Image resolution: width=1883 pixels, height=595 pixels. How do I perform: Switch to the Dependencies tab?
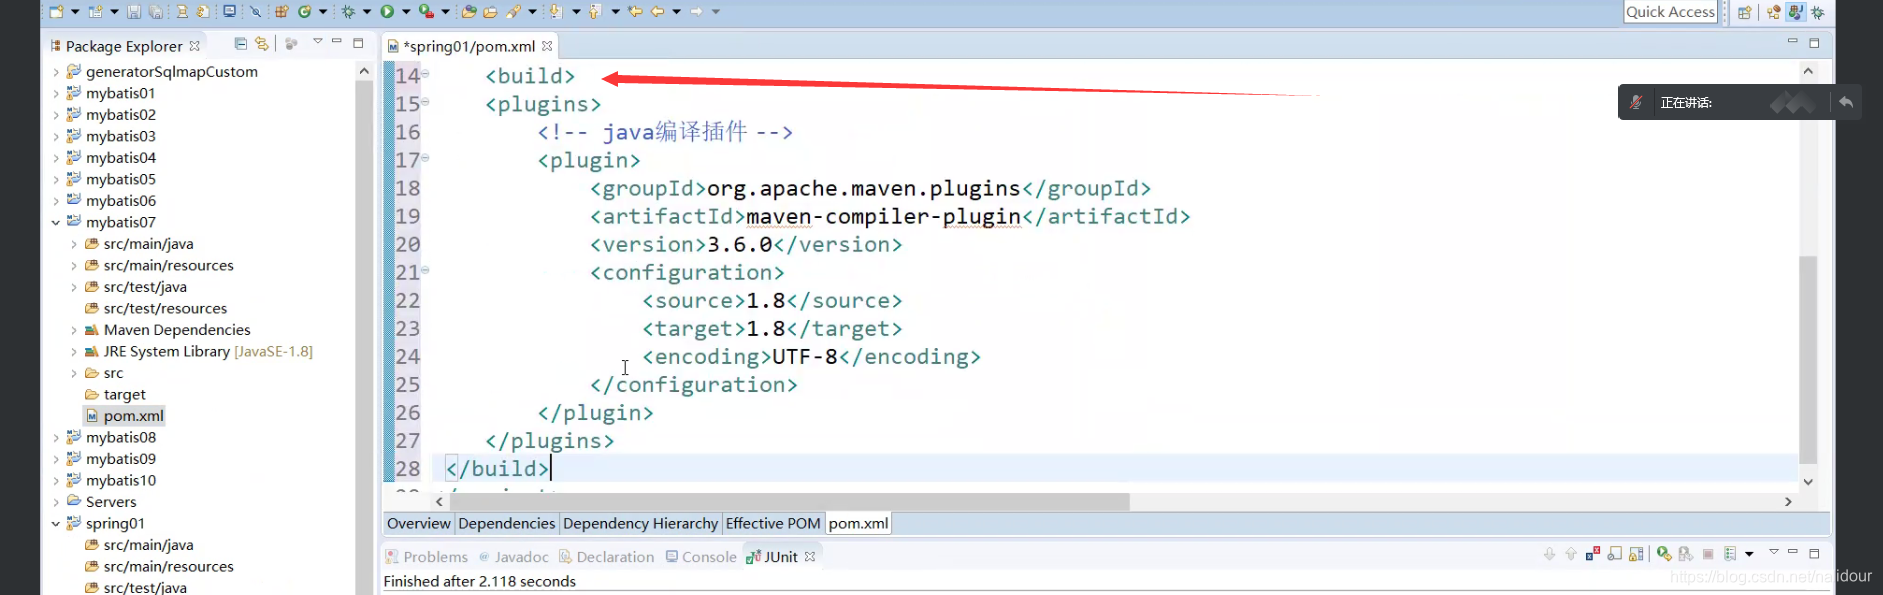pyautogui.click(x=506, y=523)
